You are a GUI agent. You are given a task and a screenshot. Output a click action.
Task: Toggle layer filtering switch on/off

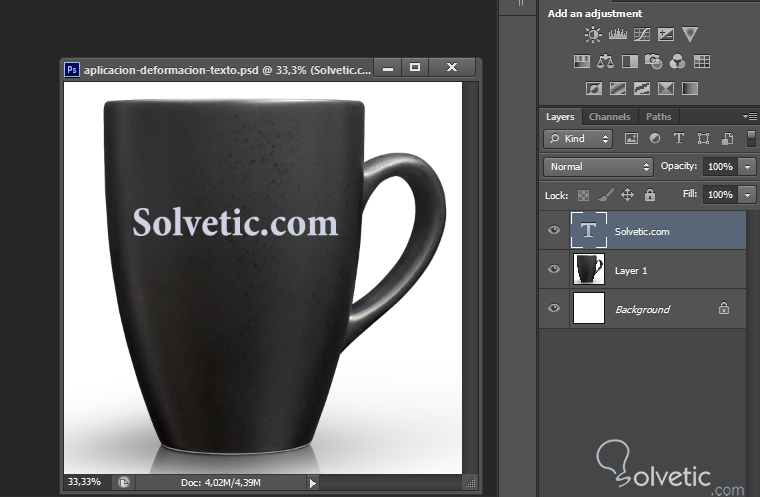click(x=751, y=139)
